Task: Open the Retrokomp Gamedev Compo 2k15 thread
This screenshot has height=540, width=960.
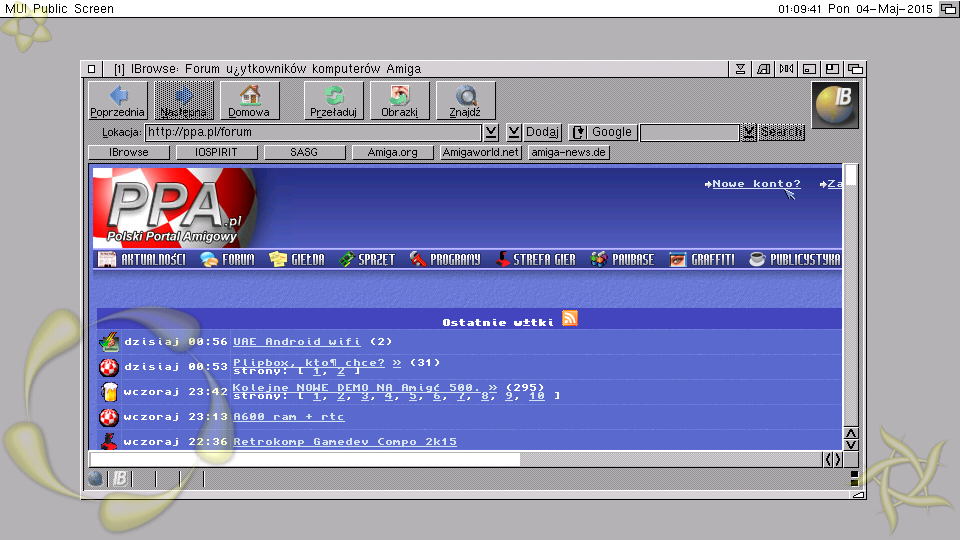Action: pyautogui.click(x=345, y=441)
